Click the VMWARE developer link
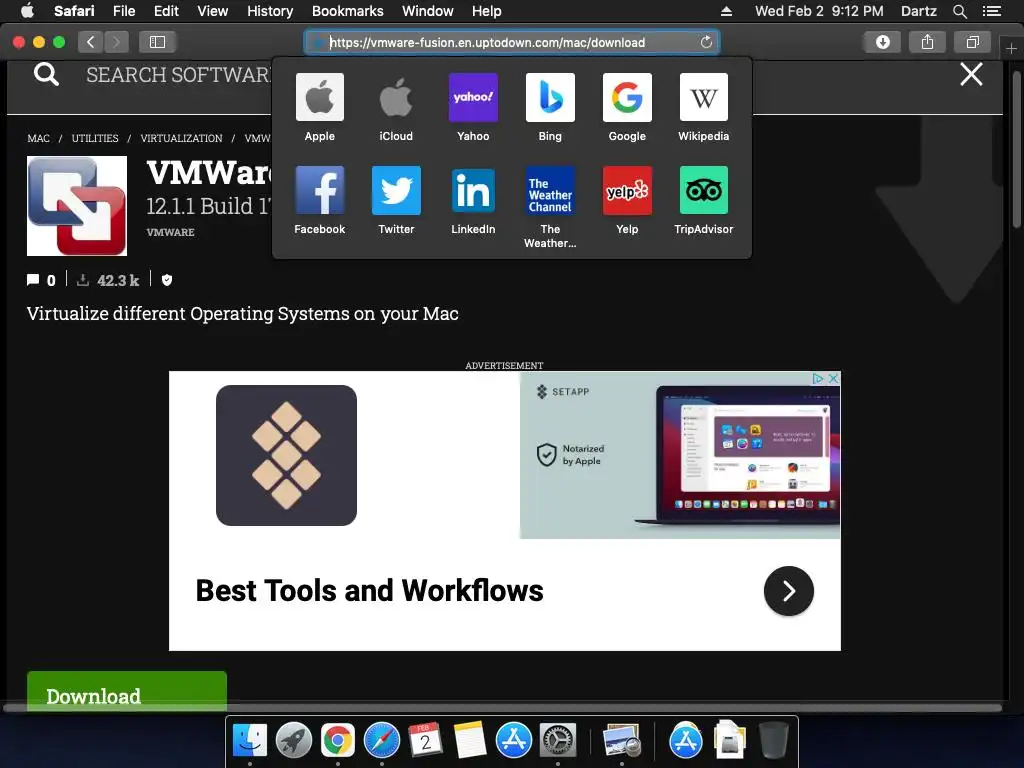Image resolution: width=1024 pixels, height=768 pixels. coord(170,232)
